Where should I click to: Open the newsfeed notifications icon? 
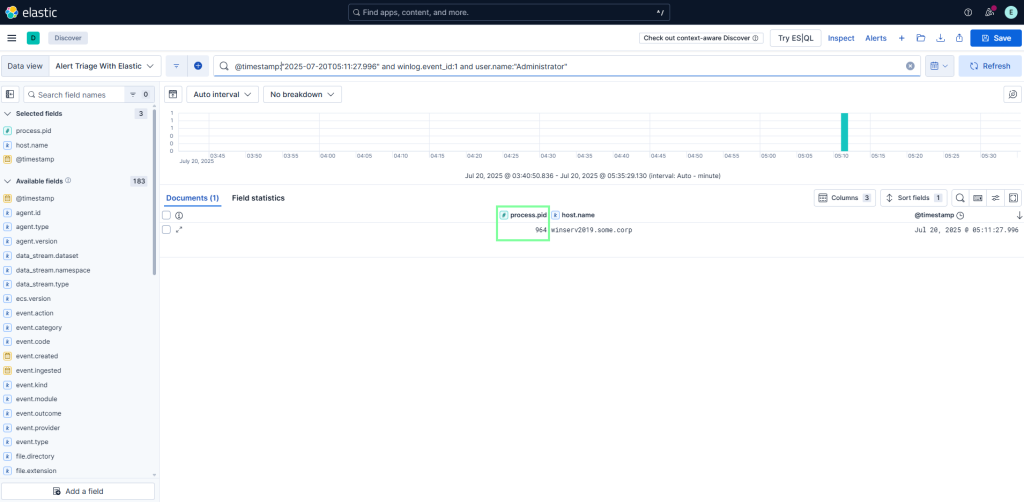point(989,12)
